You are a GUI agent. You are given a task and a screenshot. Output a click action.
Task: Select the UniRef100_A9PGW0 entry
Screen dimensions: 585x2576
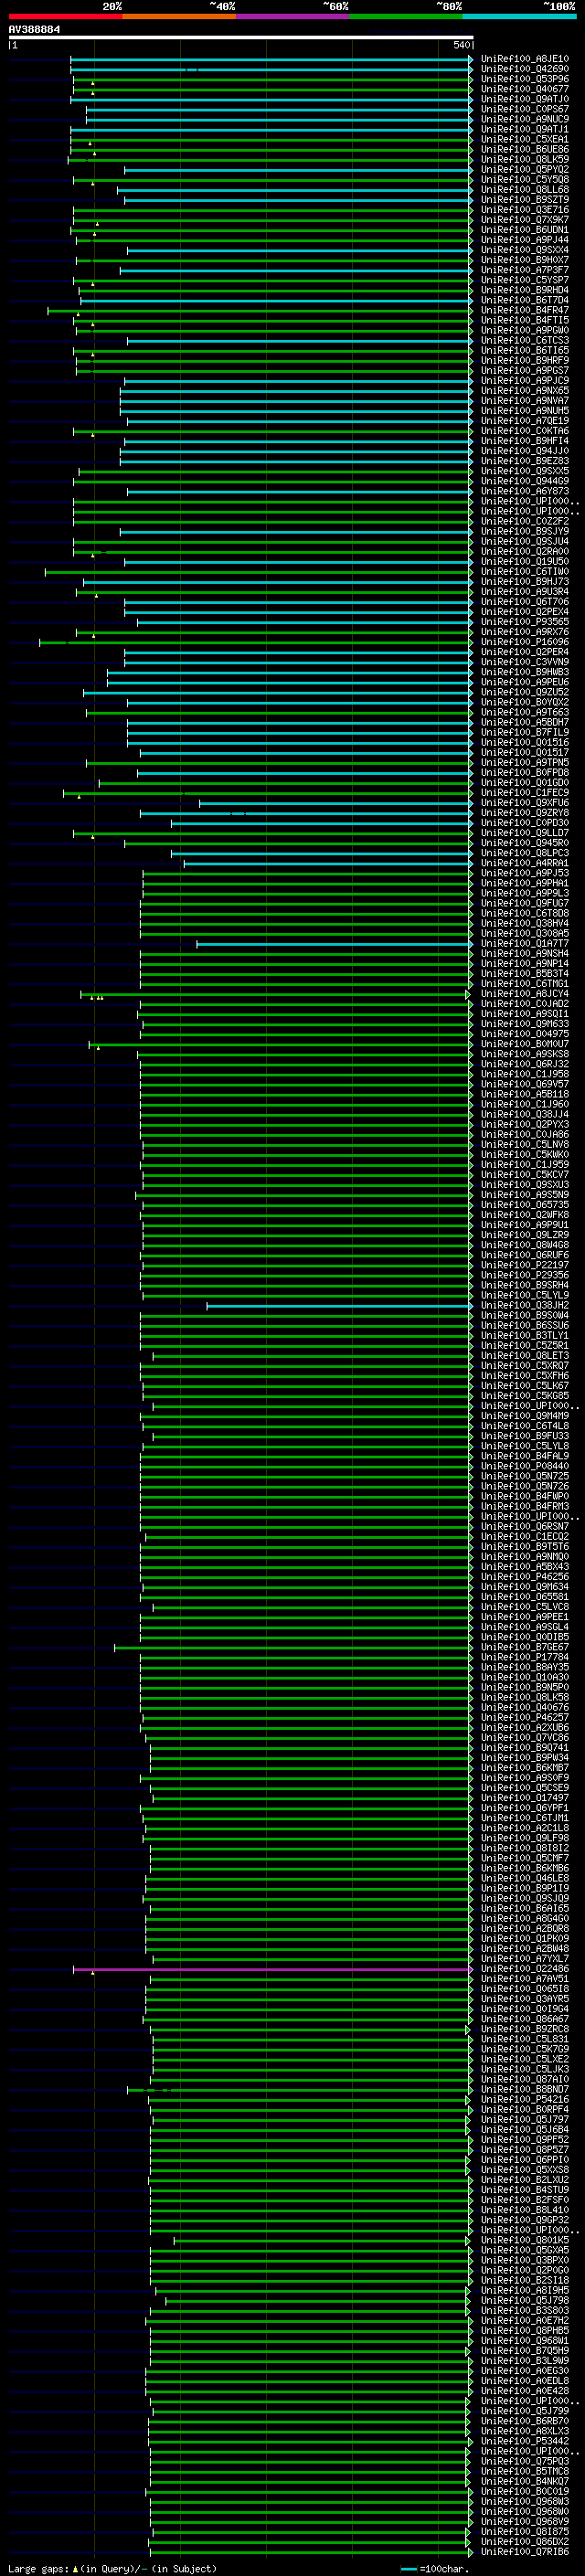click(x=525, y=330)
